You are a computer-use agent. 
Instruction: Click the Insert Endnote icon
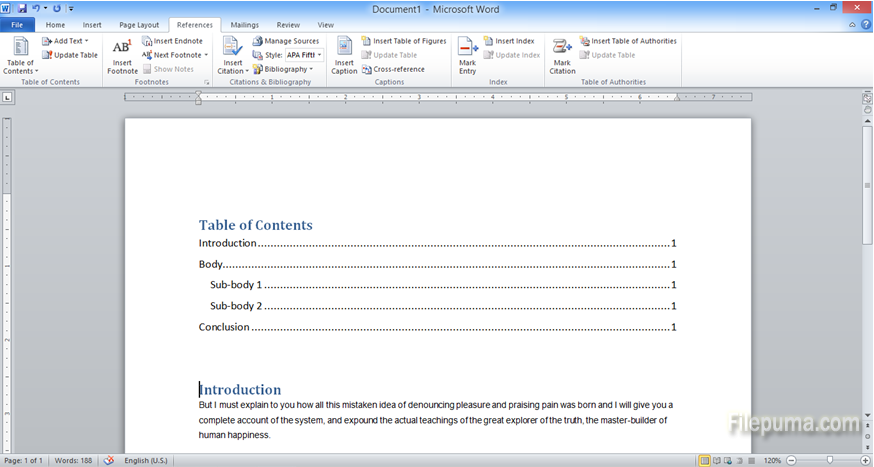point(147,41)
